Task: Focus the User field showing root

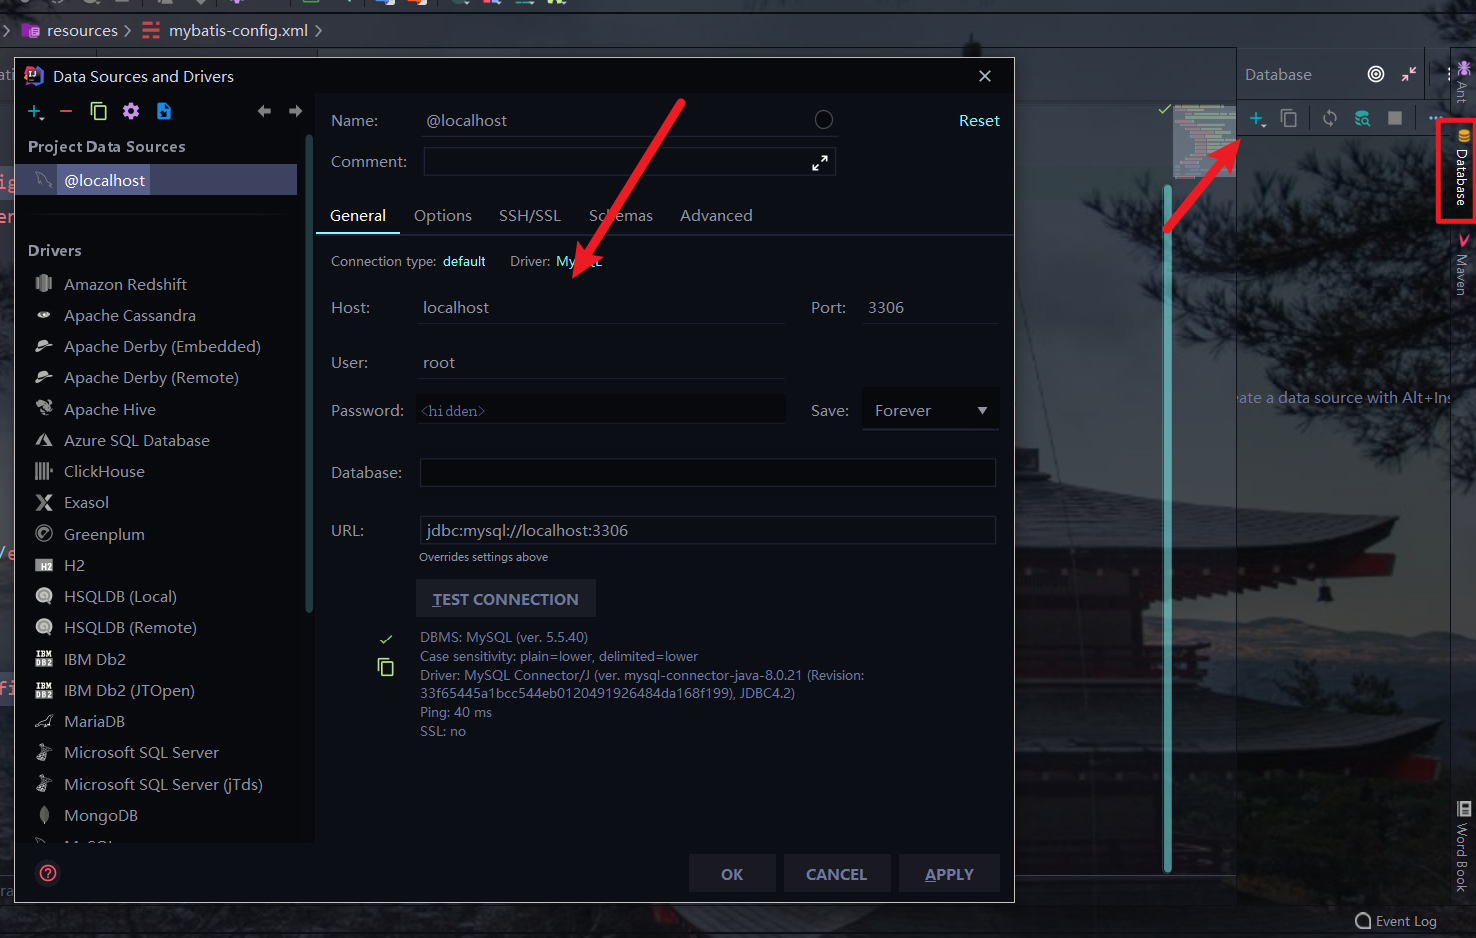Action: pos(600,363)
